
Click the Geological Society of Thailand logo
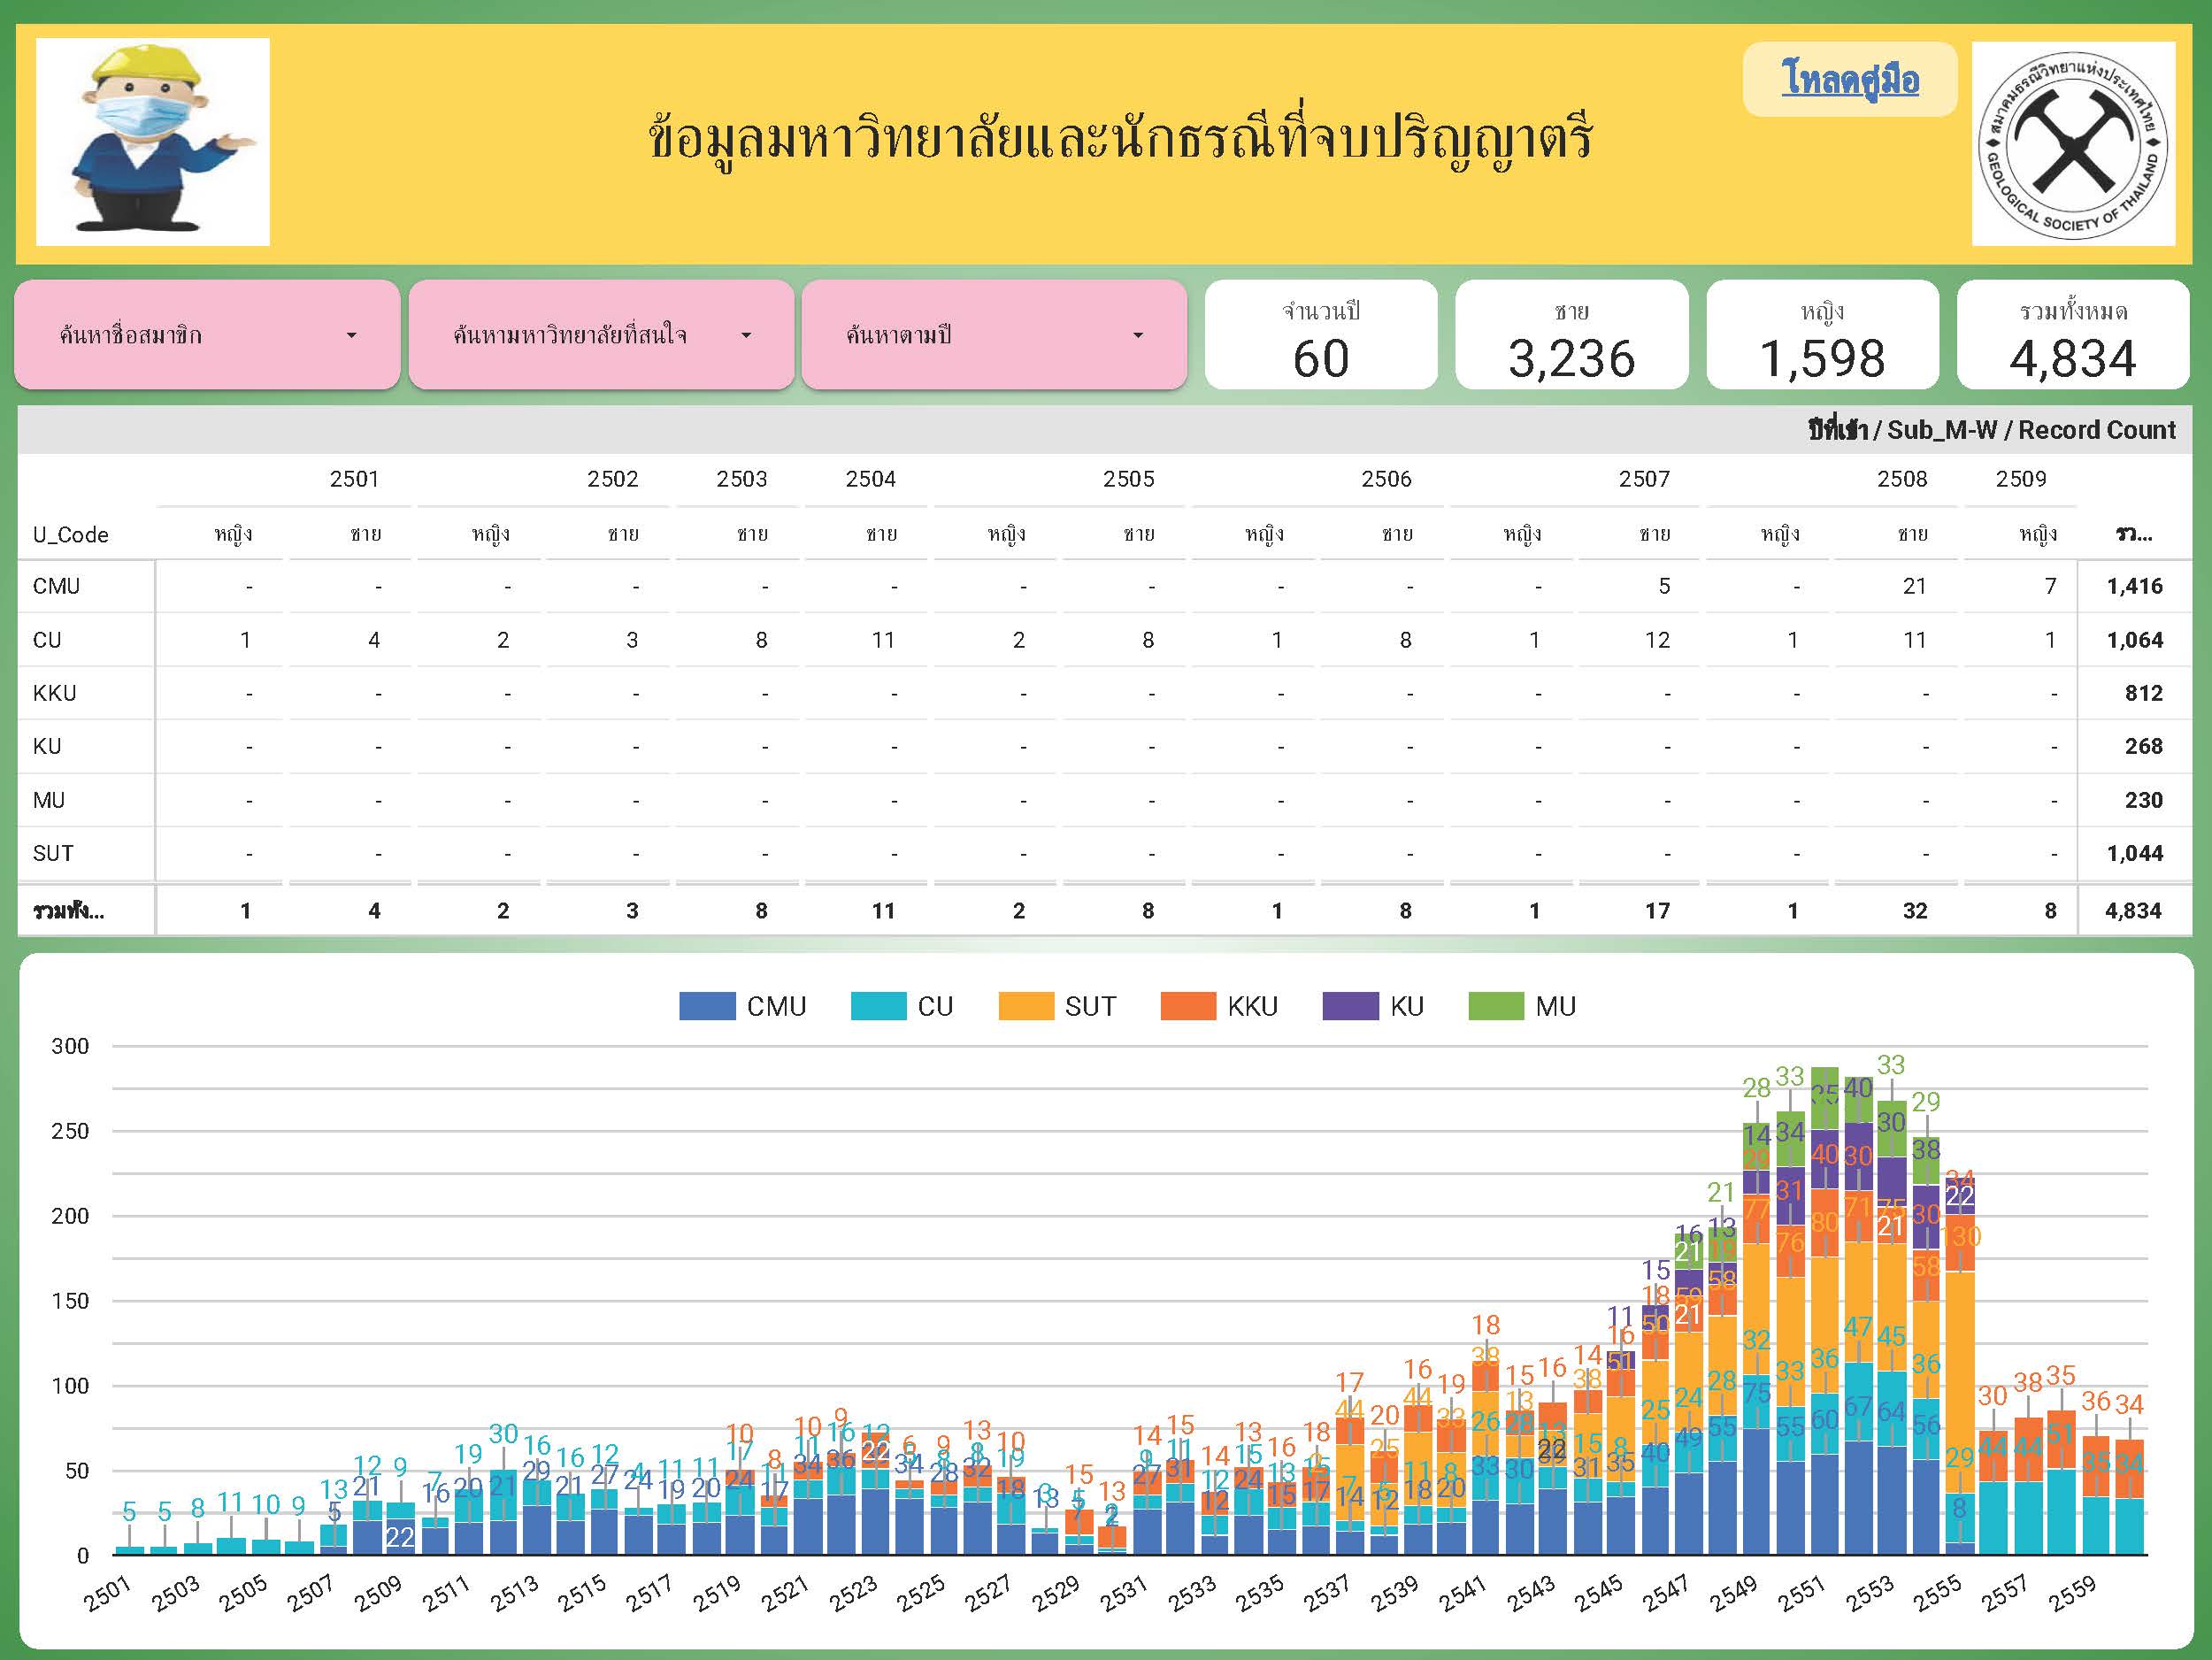pyautogui.click(x=2073, y=143)
